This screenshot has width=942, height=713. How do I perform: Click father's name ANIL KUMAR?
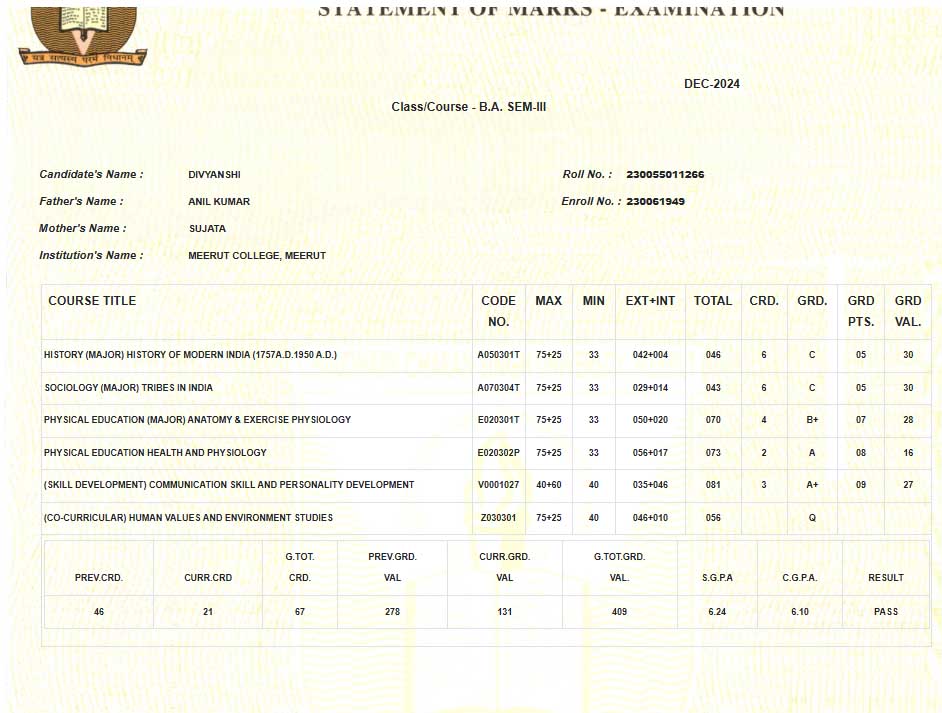click(x=219, y=202)
